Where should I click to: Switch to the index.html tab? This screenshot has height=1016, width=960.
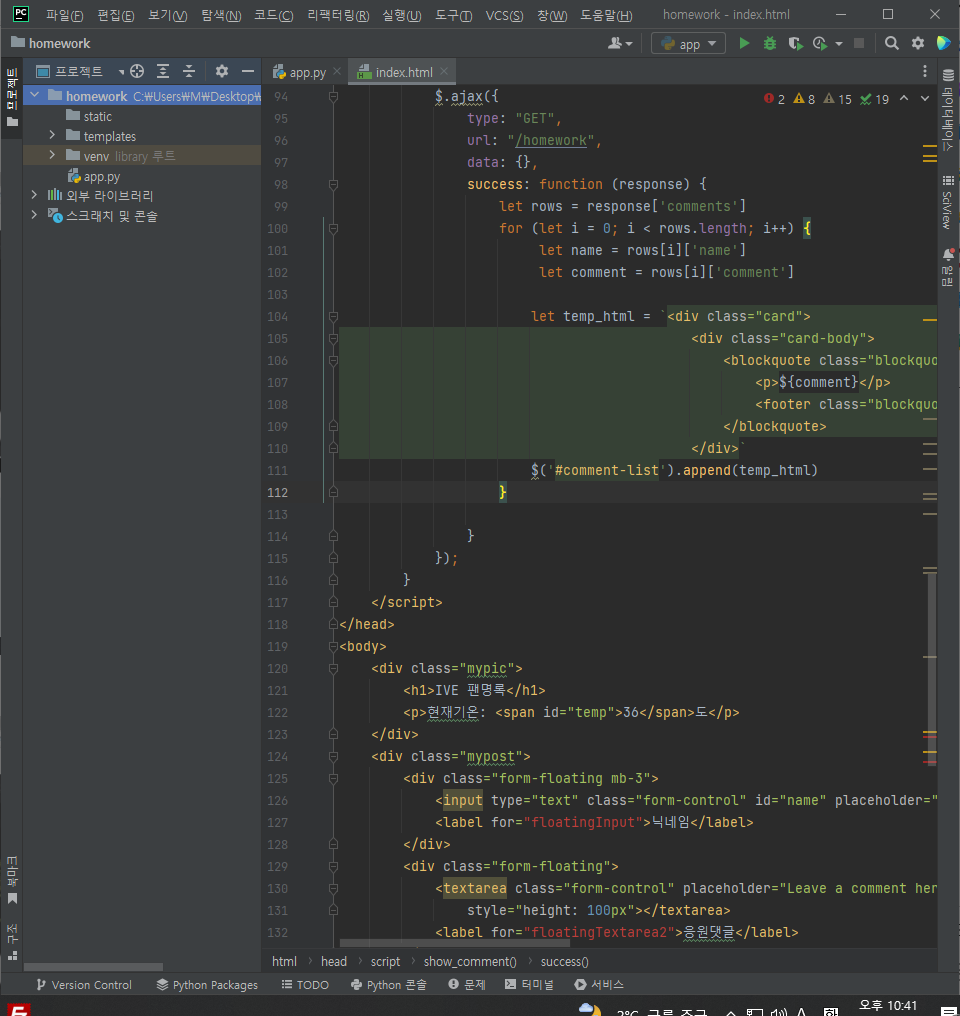click(403, 72)
